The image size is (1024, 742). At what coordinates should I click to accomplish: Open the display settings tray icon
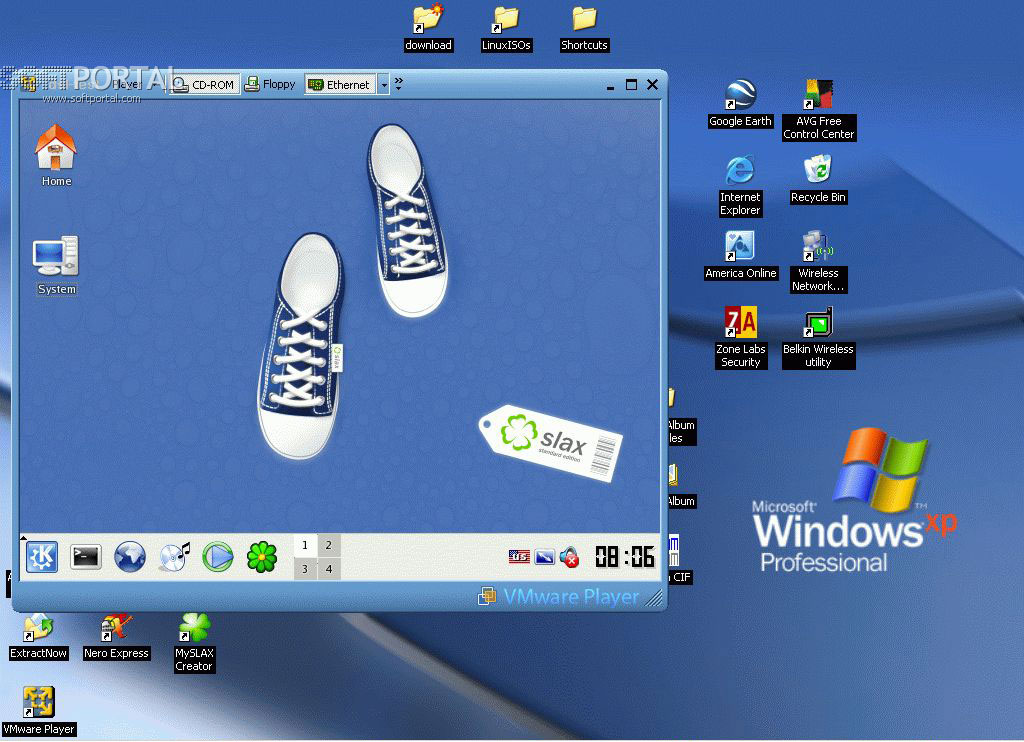[545, 557]
